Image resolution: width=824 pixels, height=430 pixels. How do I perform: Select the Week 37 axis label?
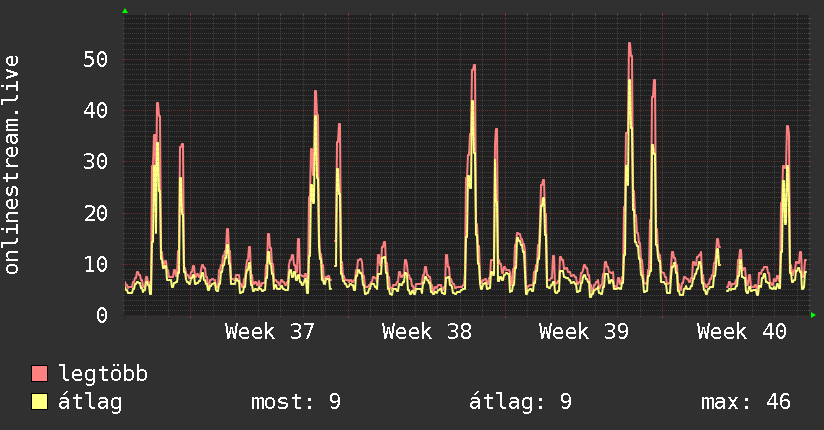pyautogui.click(x=269, y=332)
